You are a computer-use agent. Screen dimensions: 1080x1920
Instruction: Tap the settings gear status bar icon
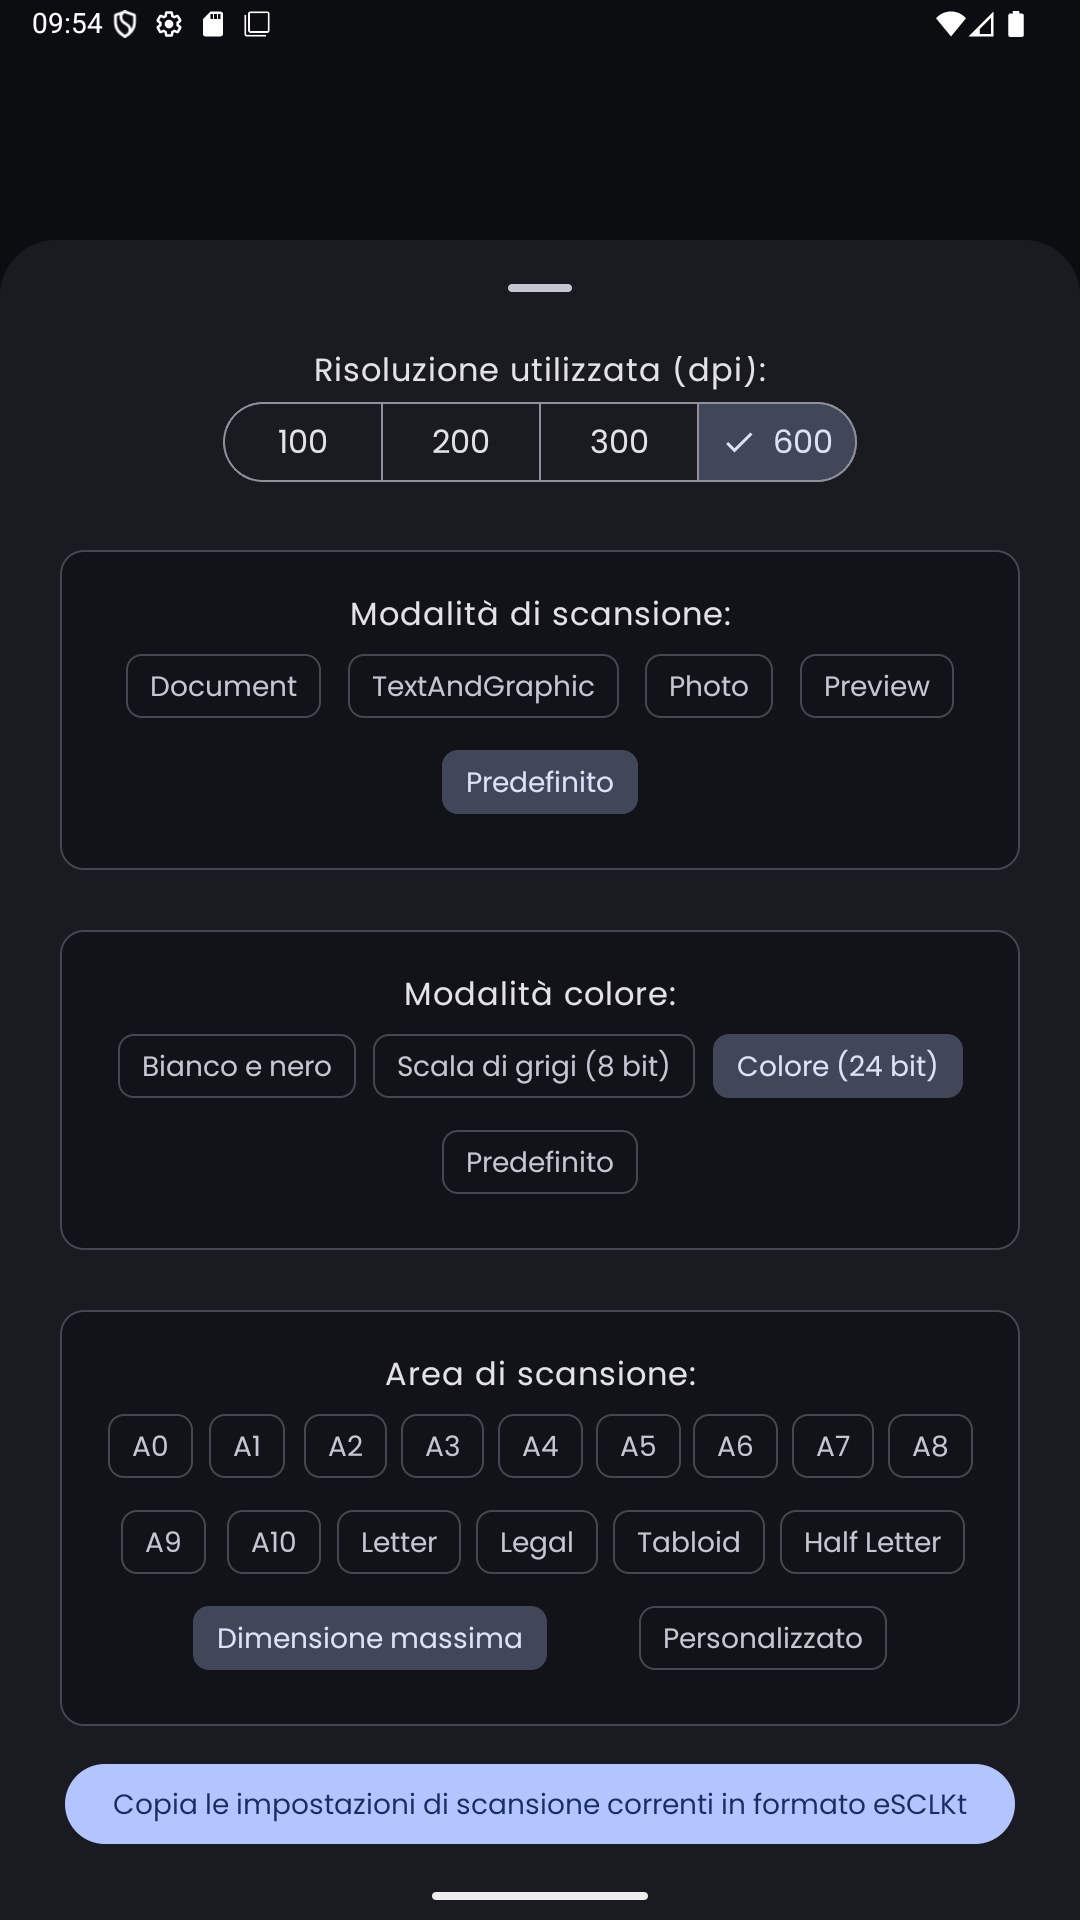(x=169, y=24)
